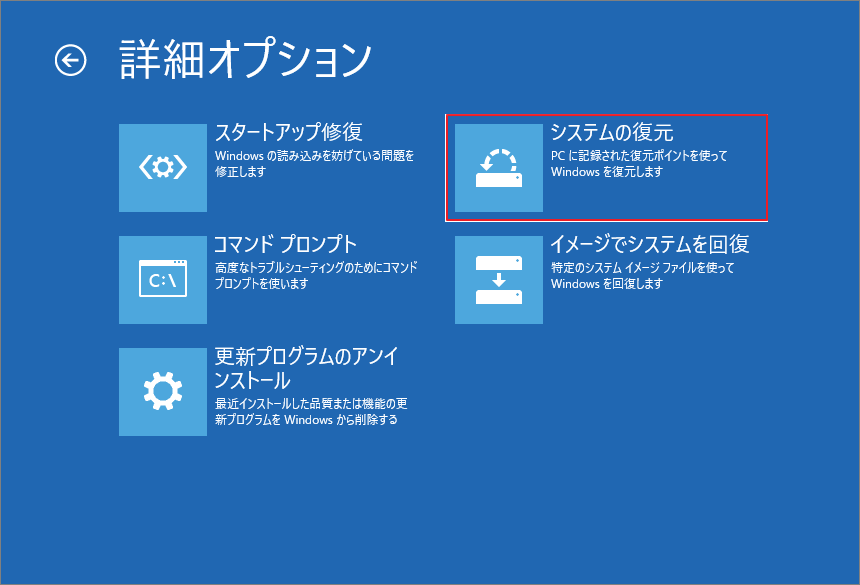
Task: Select the Command Prompt C:\ icon
Action: point(162,281)
